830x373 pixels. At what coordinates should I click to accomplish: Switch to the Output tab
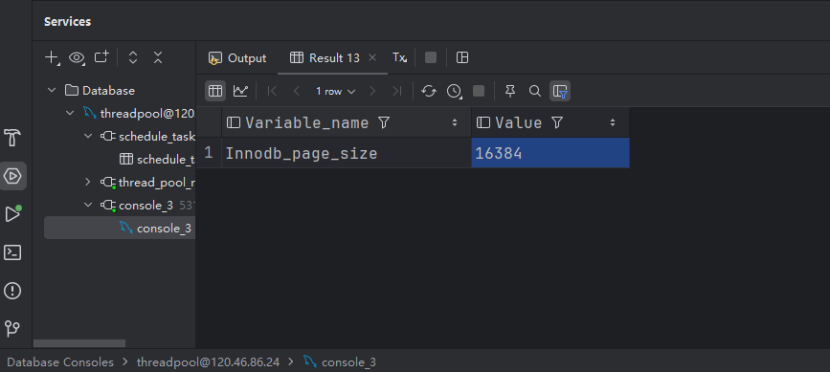point(237,58)
